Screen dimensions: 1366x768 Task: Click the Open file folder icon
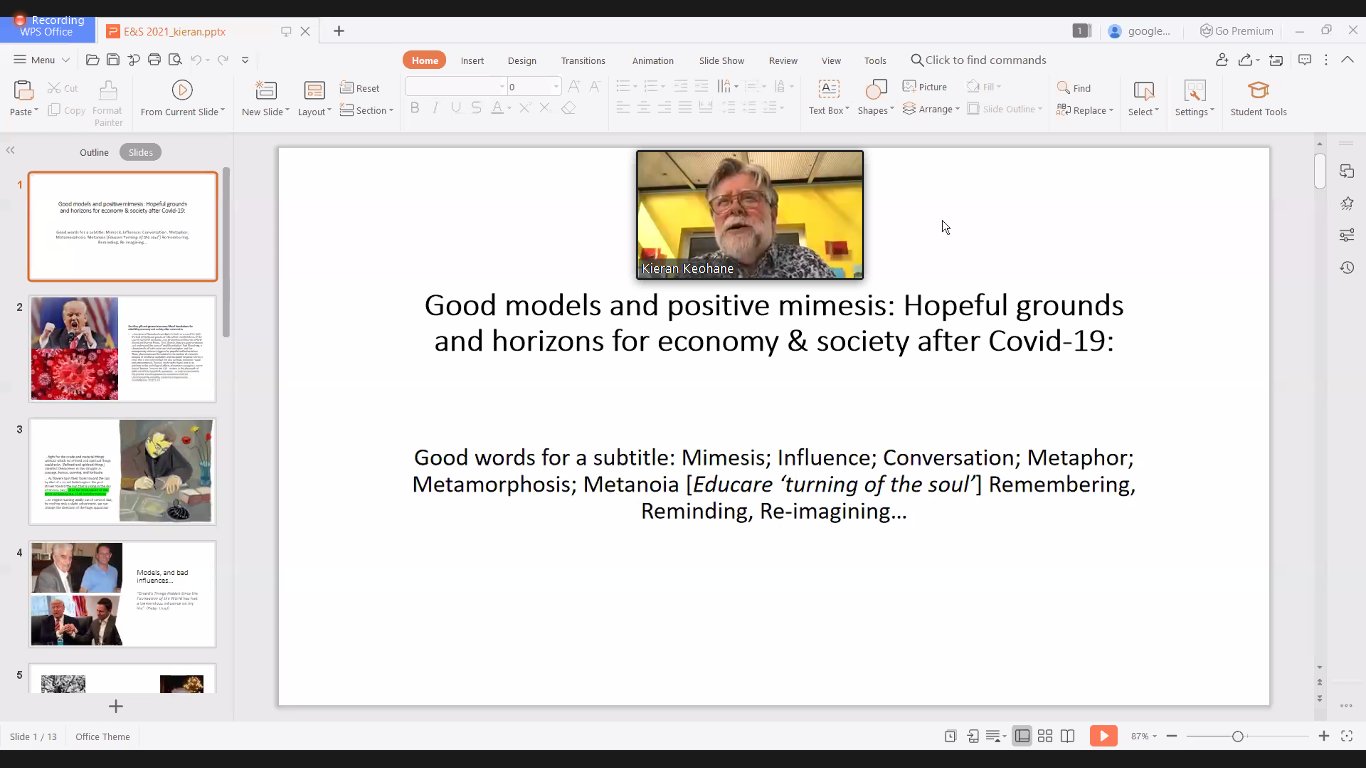coord(92,60)
